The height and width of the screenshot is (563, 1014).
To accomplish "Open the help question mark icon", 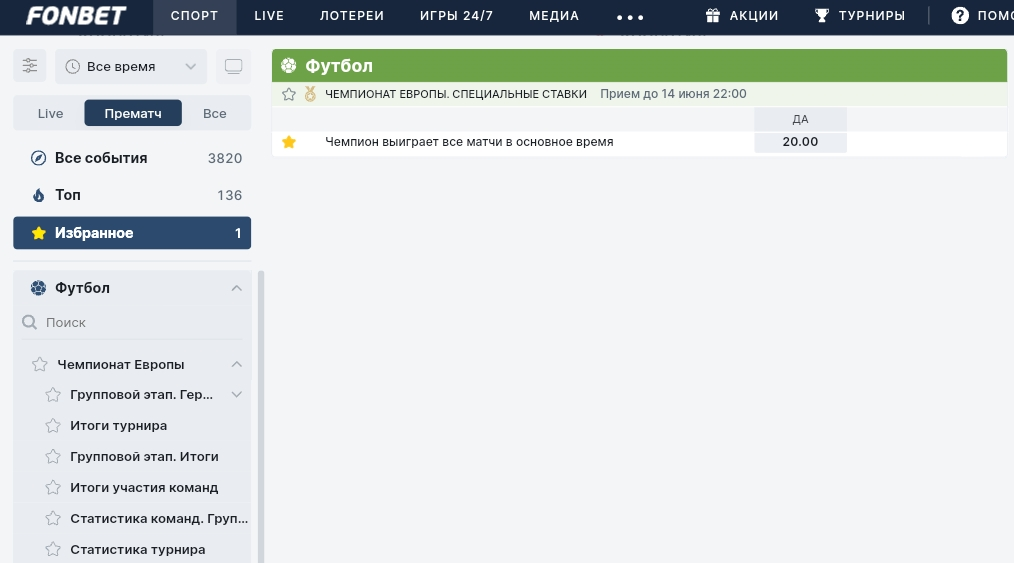I will (x=960, y=16).
